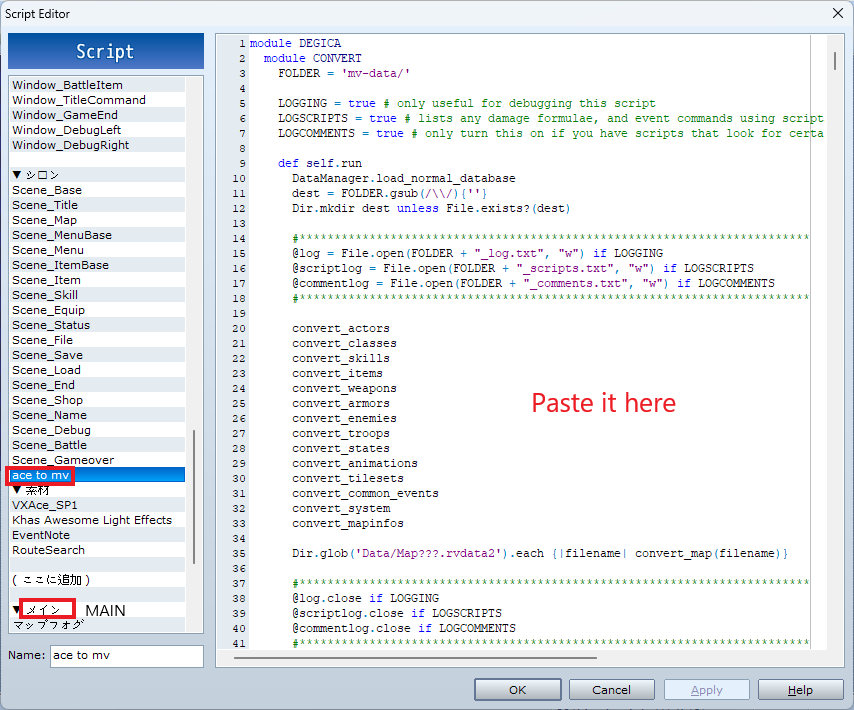The image size is (854, 710).
Task: Open Help for the Script Editor
Action: coord(801,690)
